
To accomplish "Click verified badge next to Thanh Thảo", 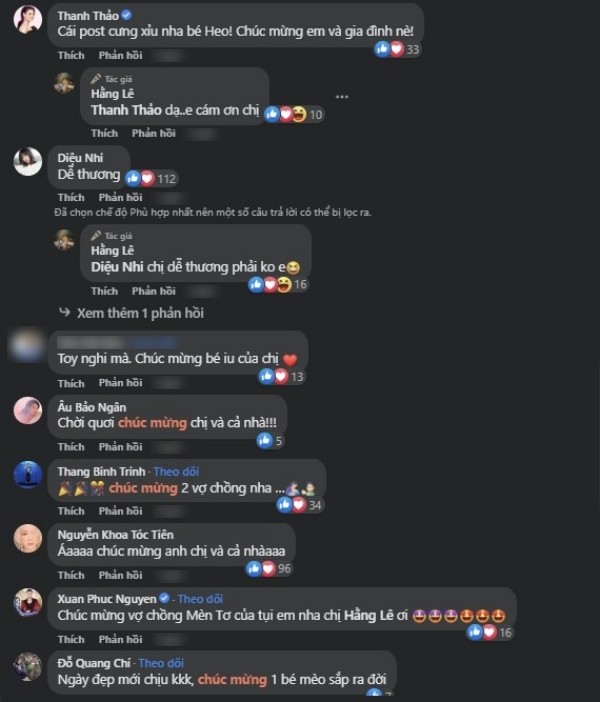I will 127,15.
